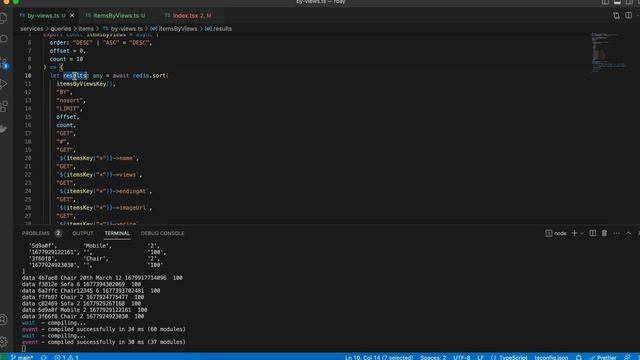Synchronize changes via status bar sync icon

44,357
